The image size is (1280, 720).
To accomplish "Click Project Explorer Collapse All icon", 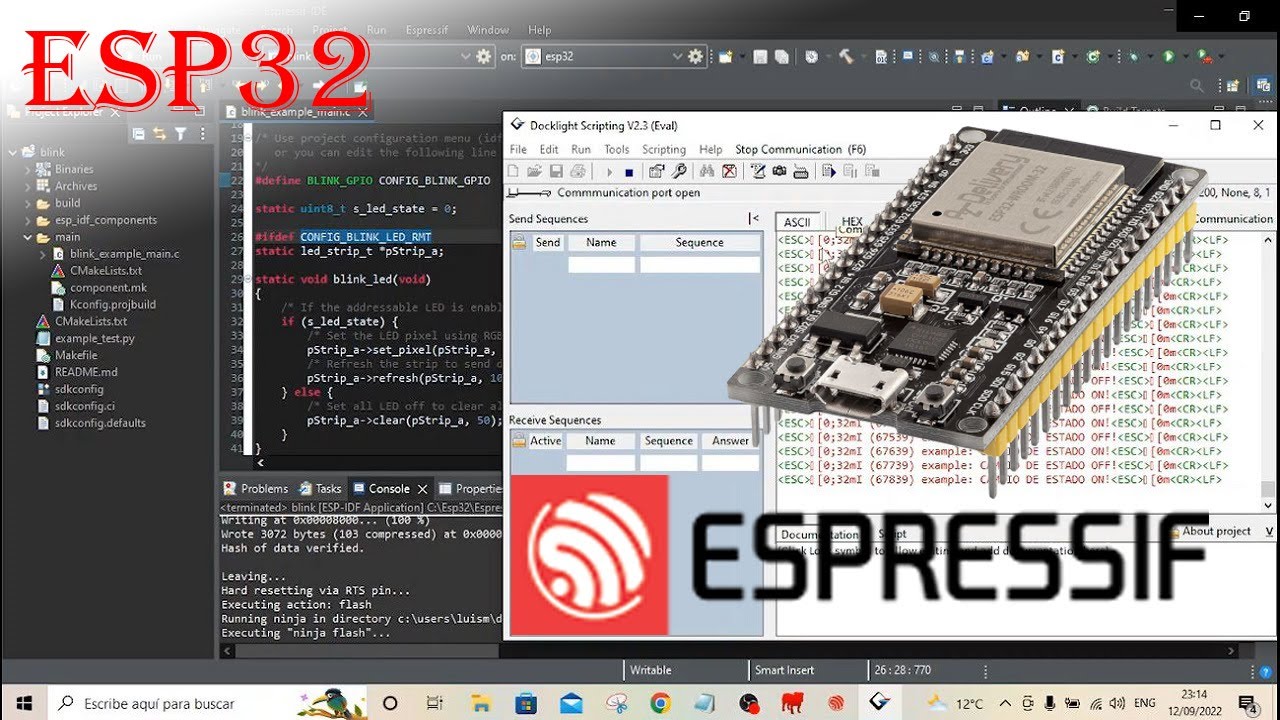I will [x=138, y=134].
